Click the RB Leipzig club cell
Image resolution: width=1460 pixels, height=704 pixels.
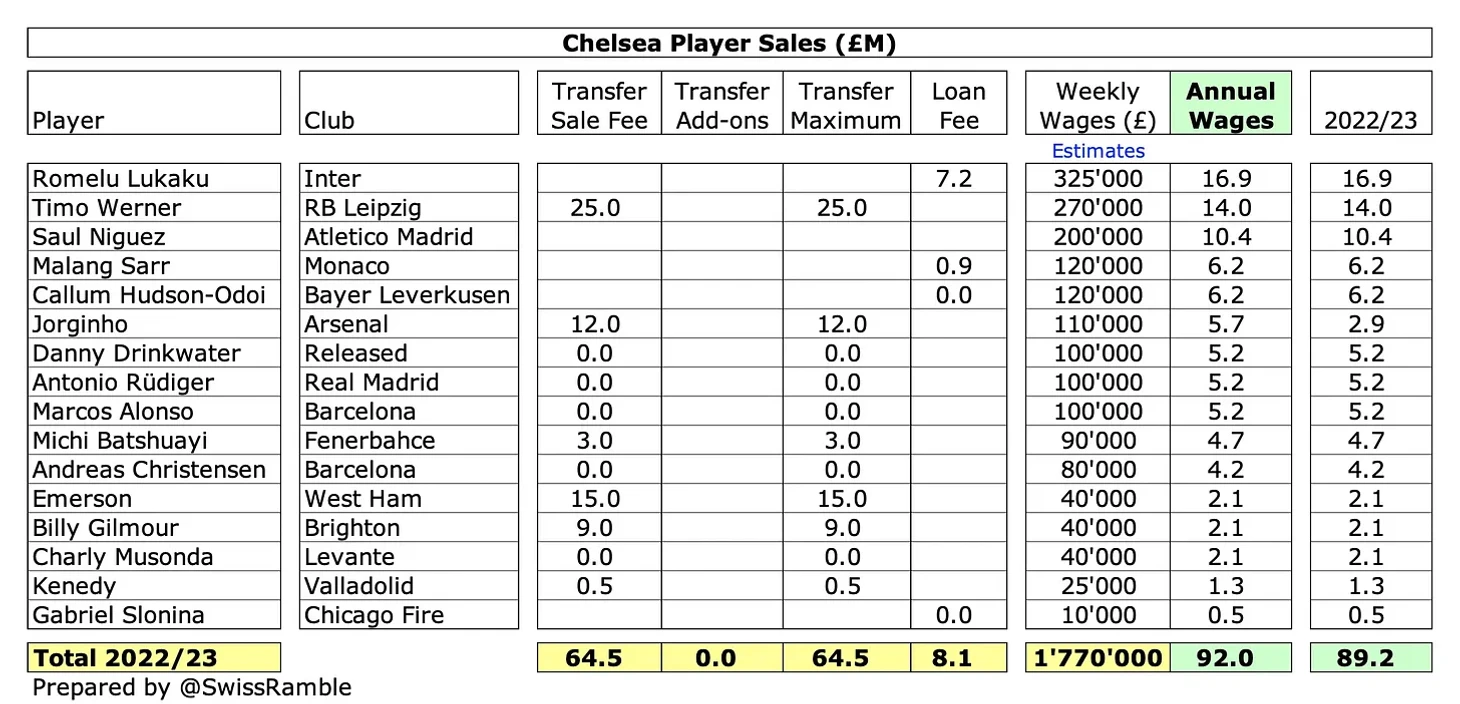[x=408, y=208]
